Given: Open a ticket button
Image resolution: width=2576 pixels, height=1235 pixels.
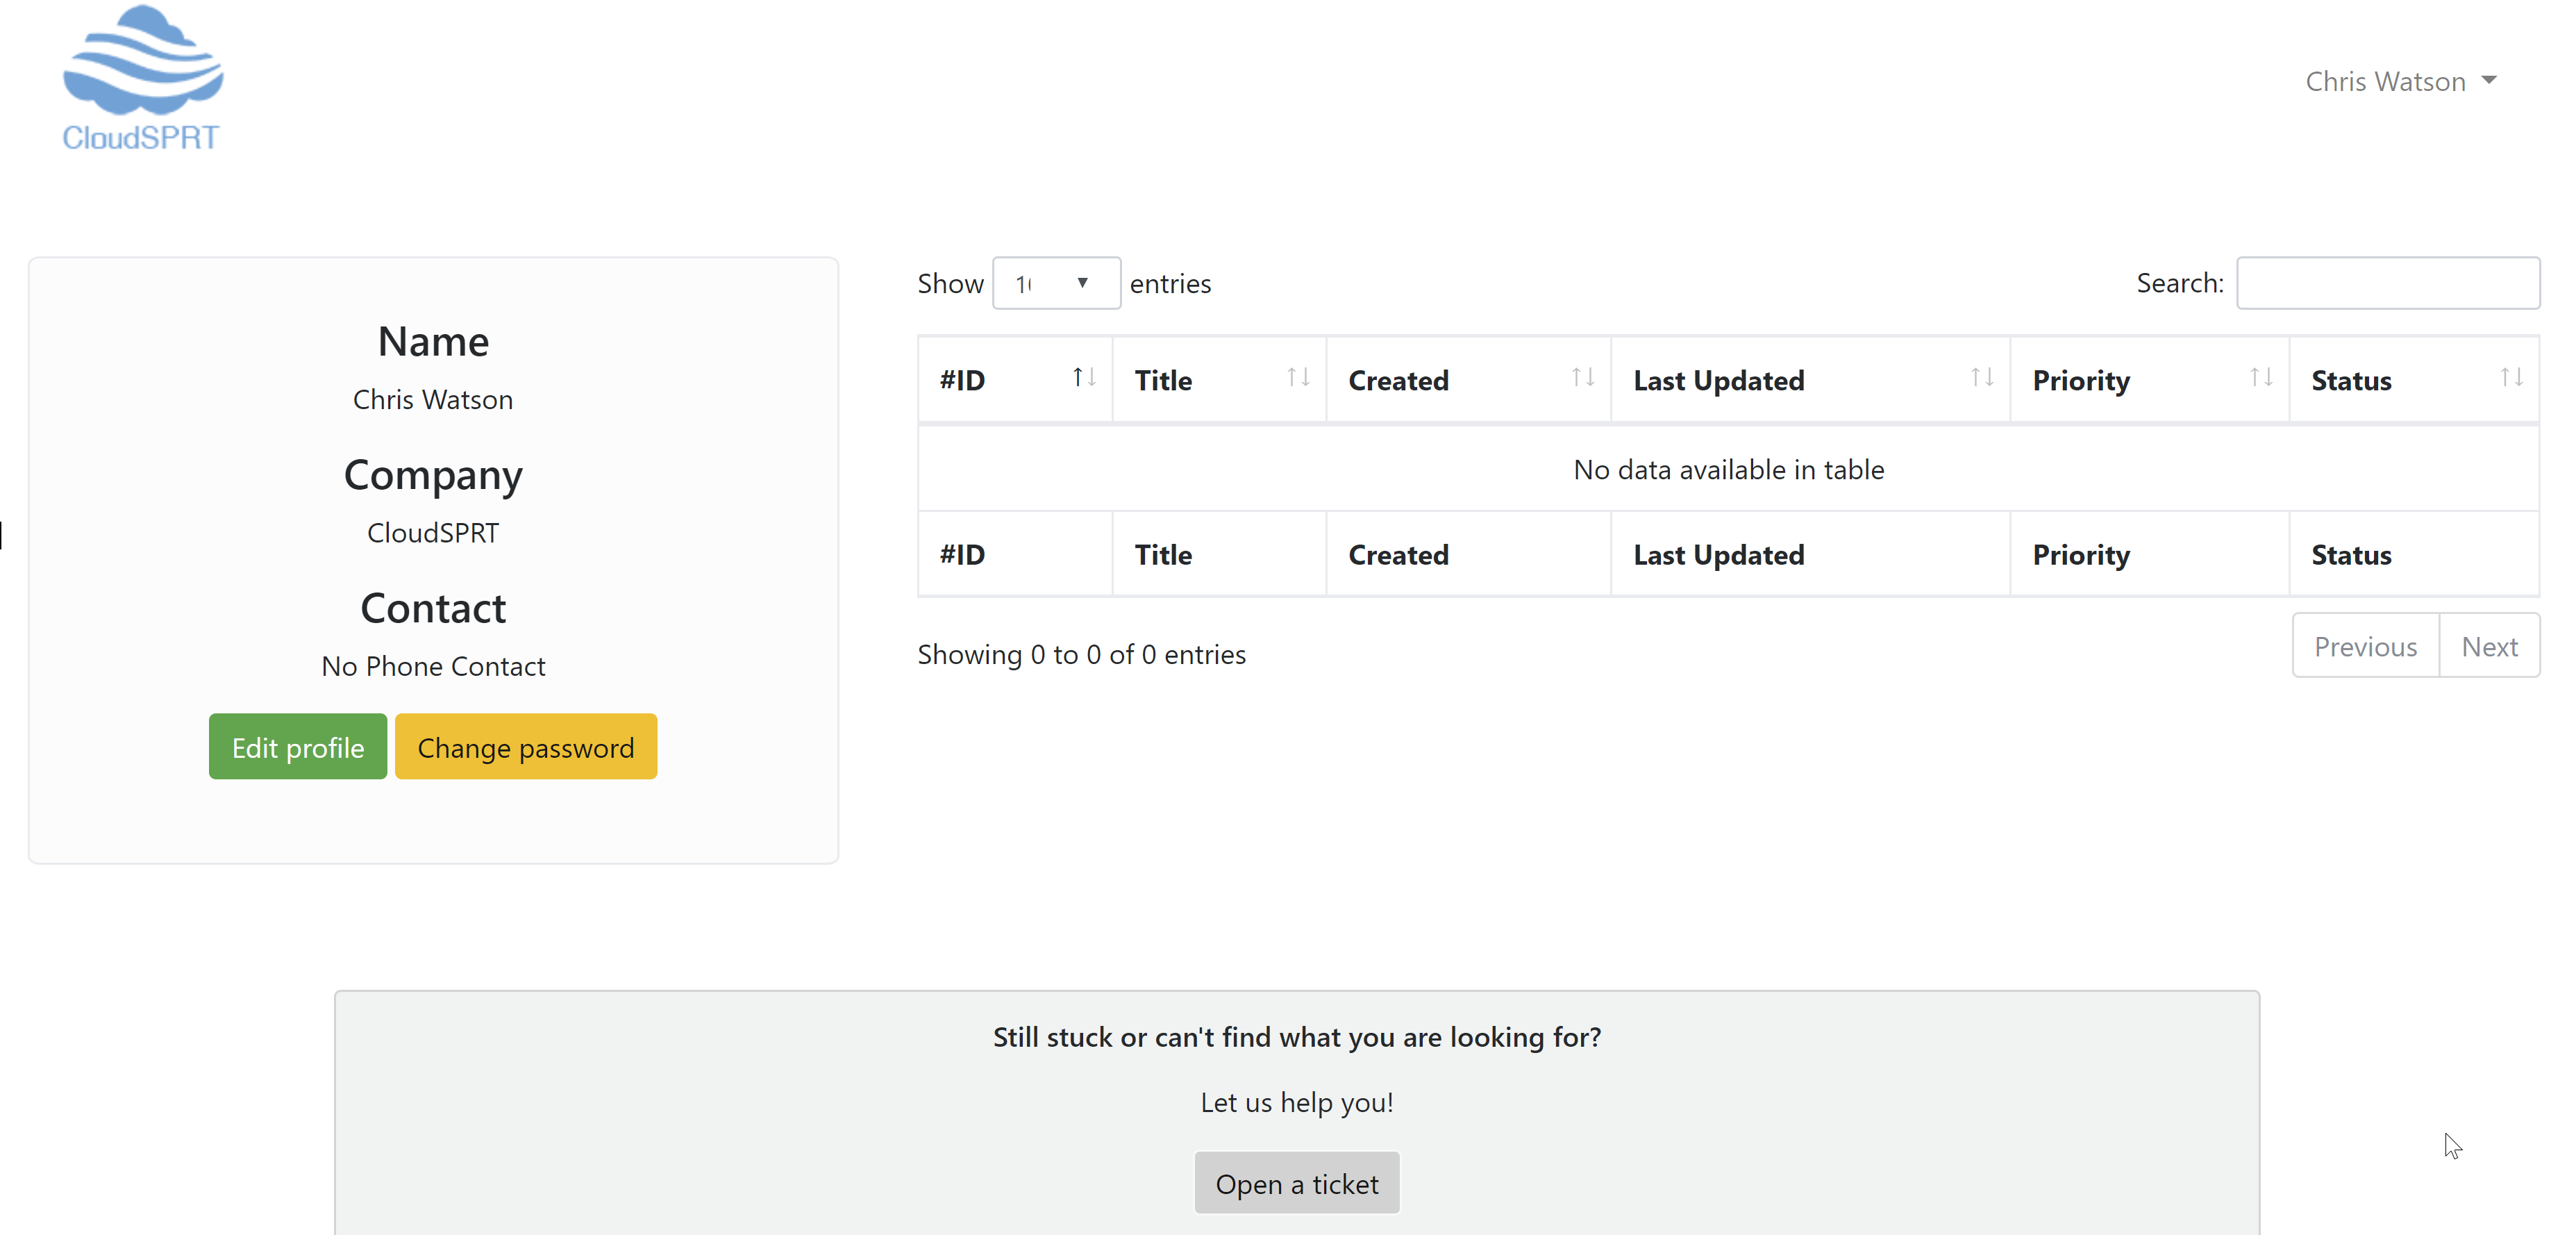Looking at the screenshot, I should 1296,1183.
